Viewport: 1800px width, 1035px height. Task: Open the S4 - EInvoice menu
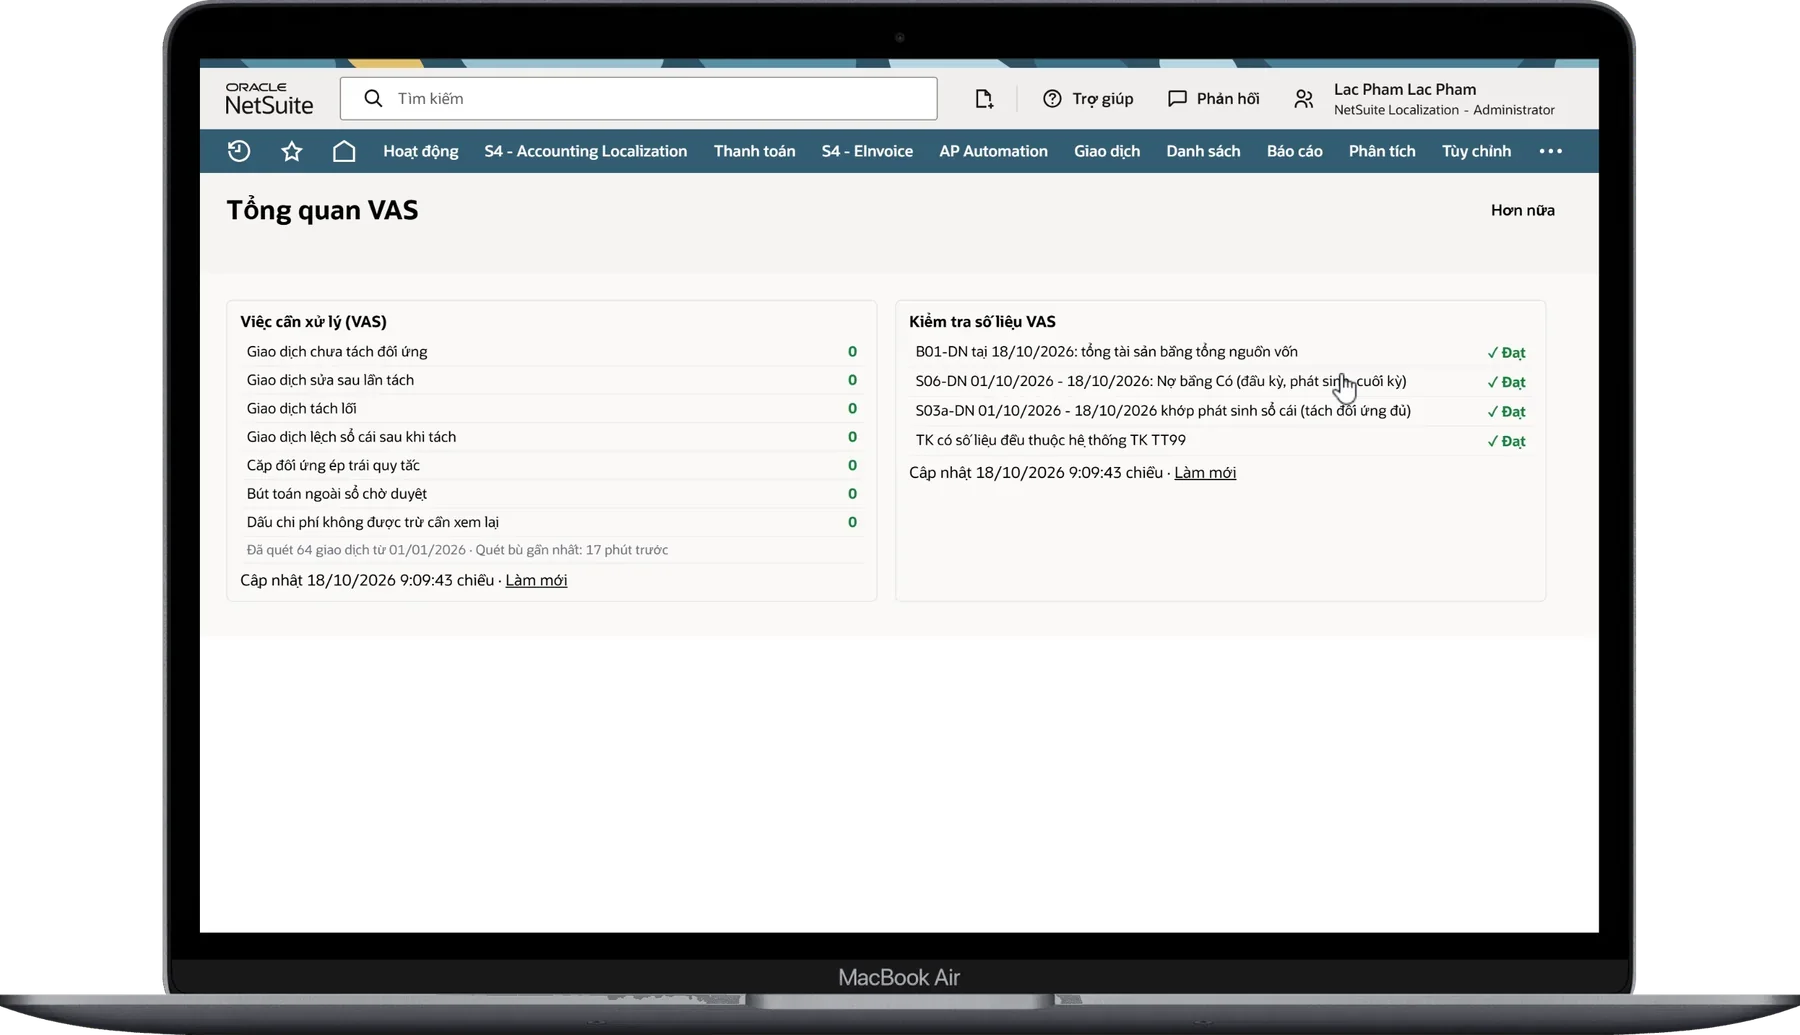867,151
